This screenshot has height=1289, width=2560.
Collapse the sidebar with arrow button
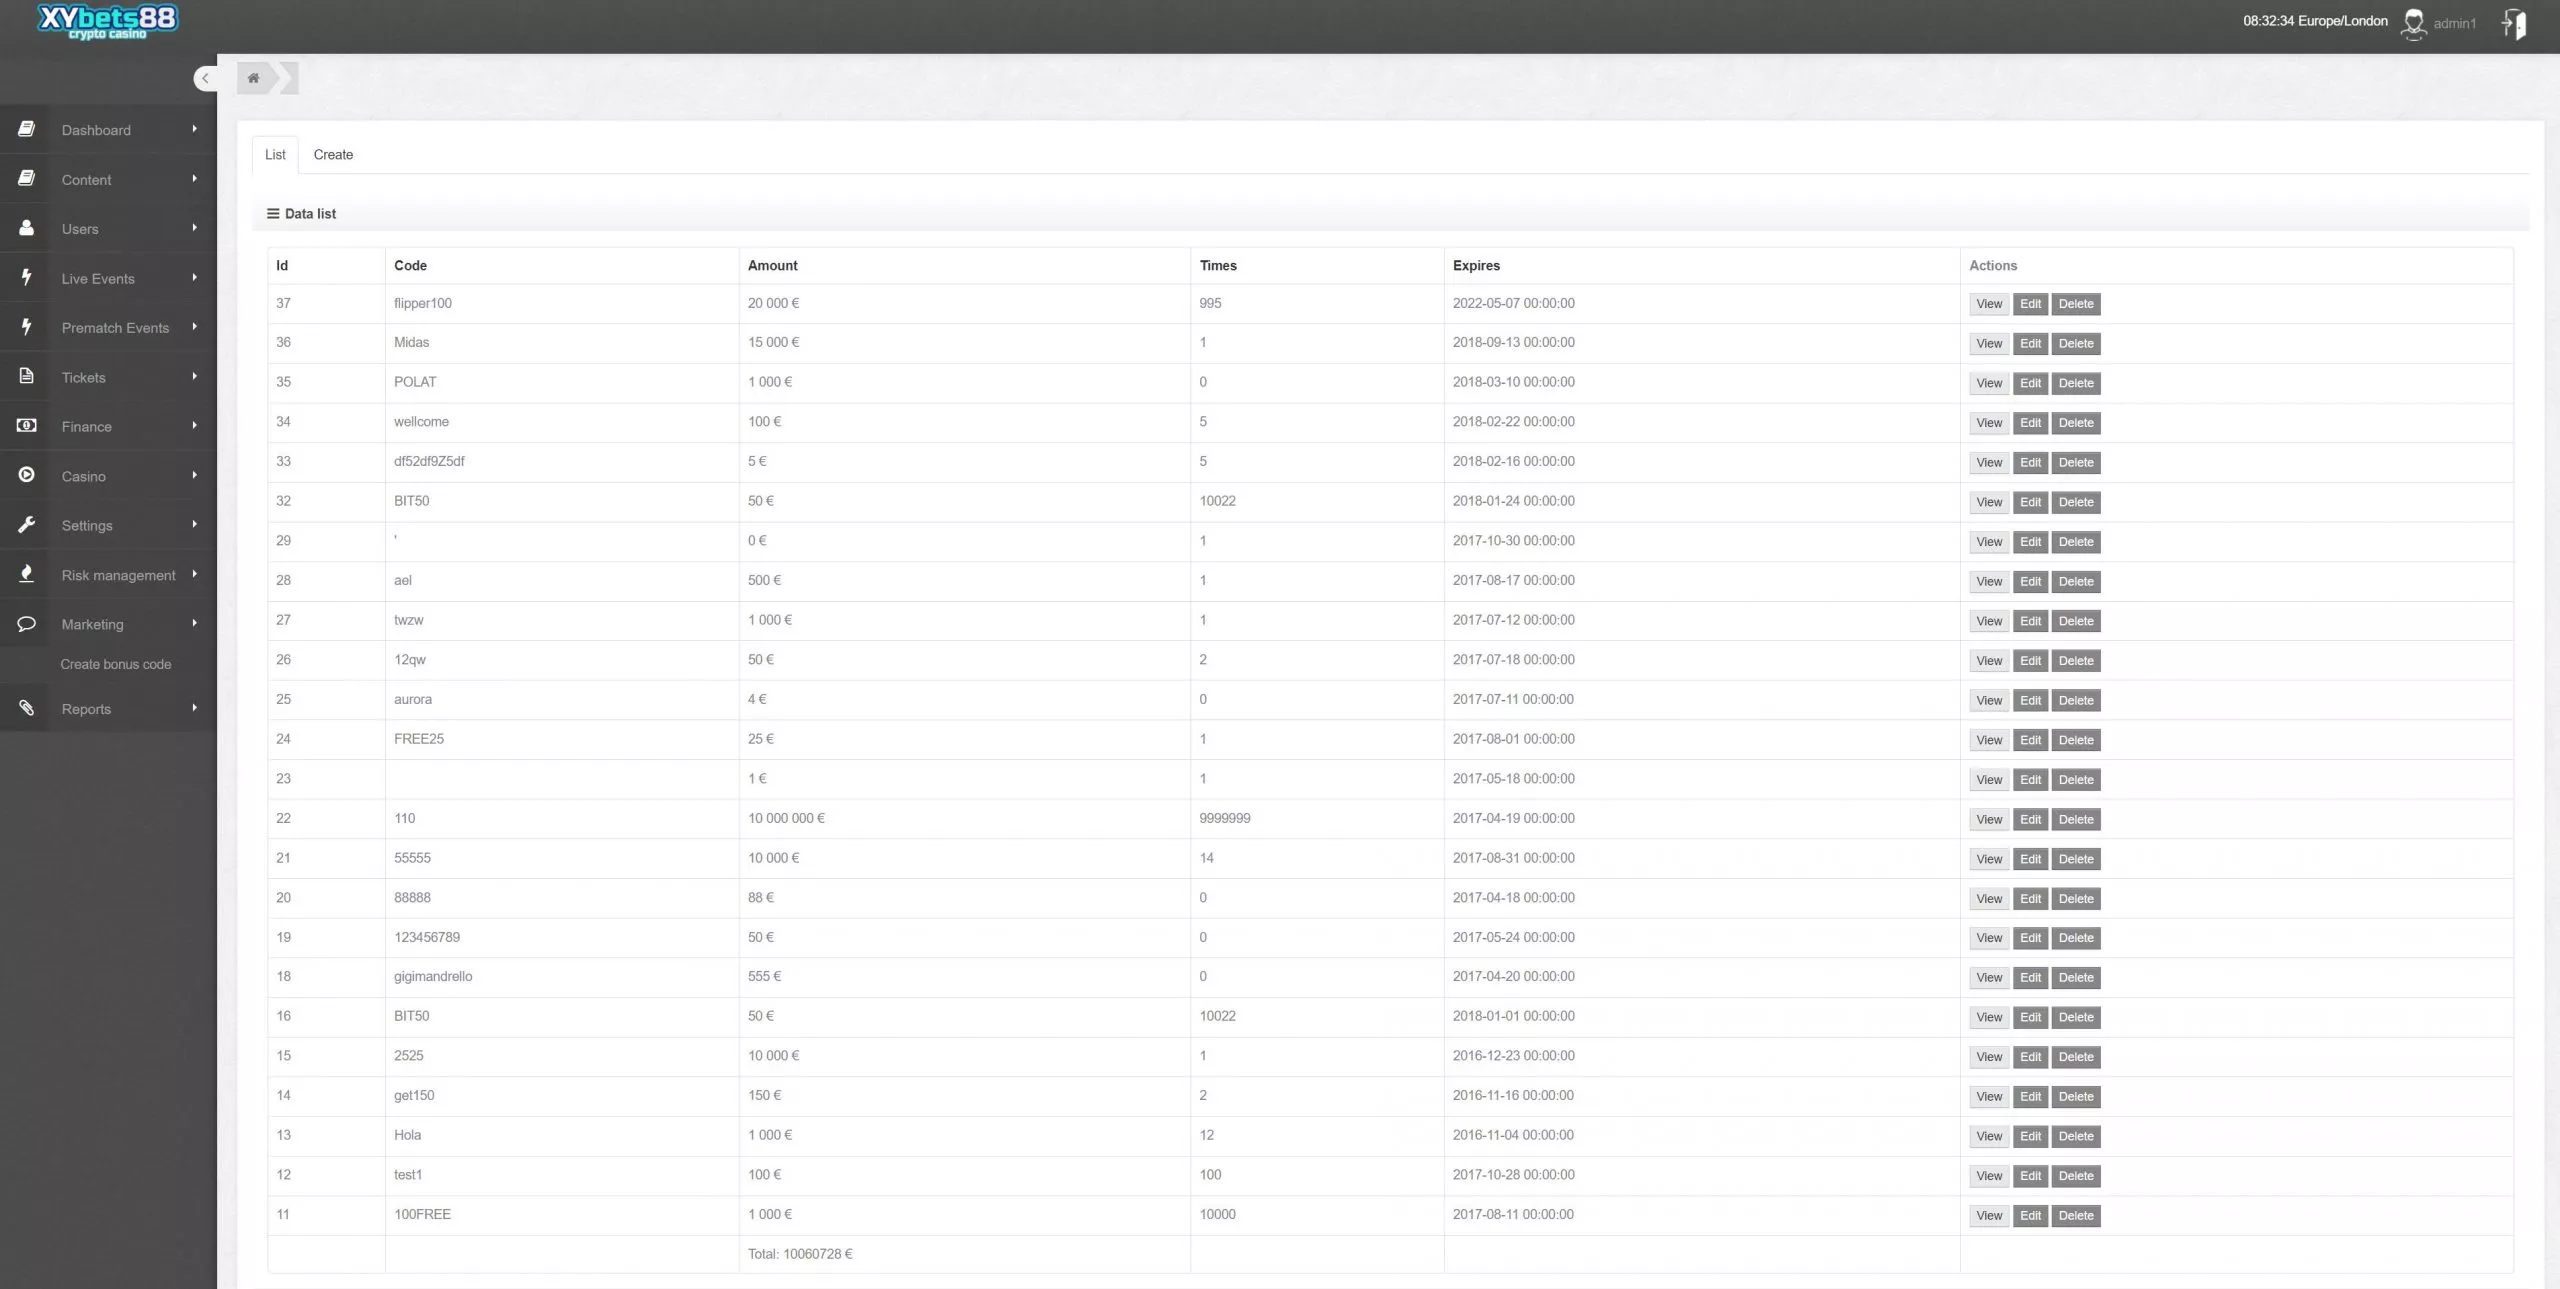205,78
